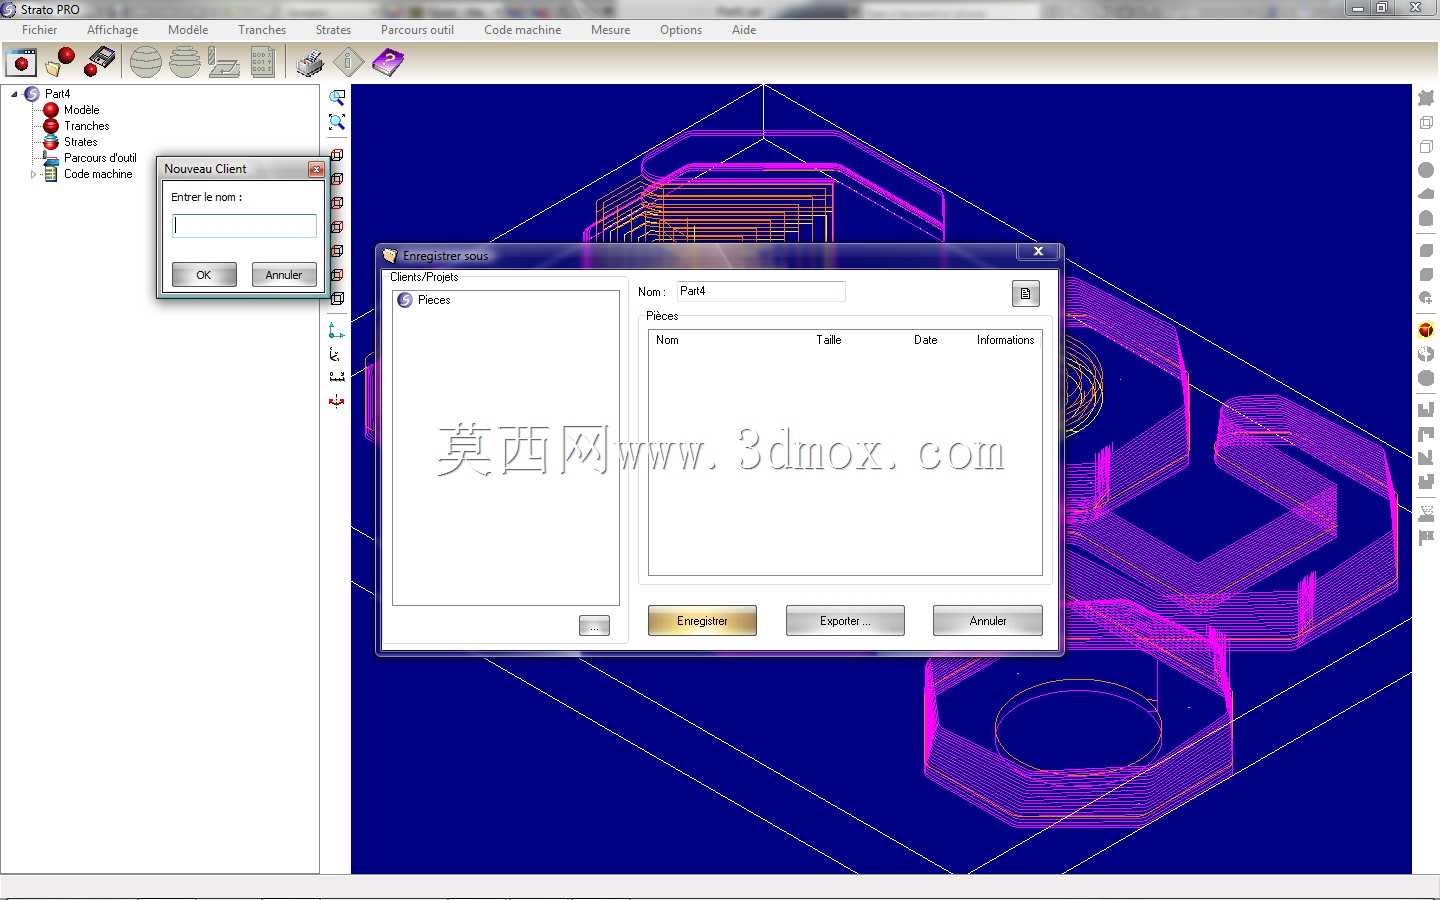Image resolution: width=1440 pixels, height=900 pixels.
Task: Open help with the purple book icon
Action: 388,62
